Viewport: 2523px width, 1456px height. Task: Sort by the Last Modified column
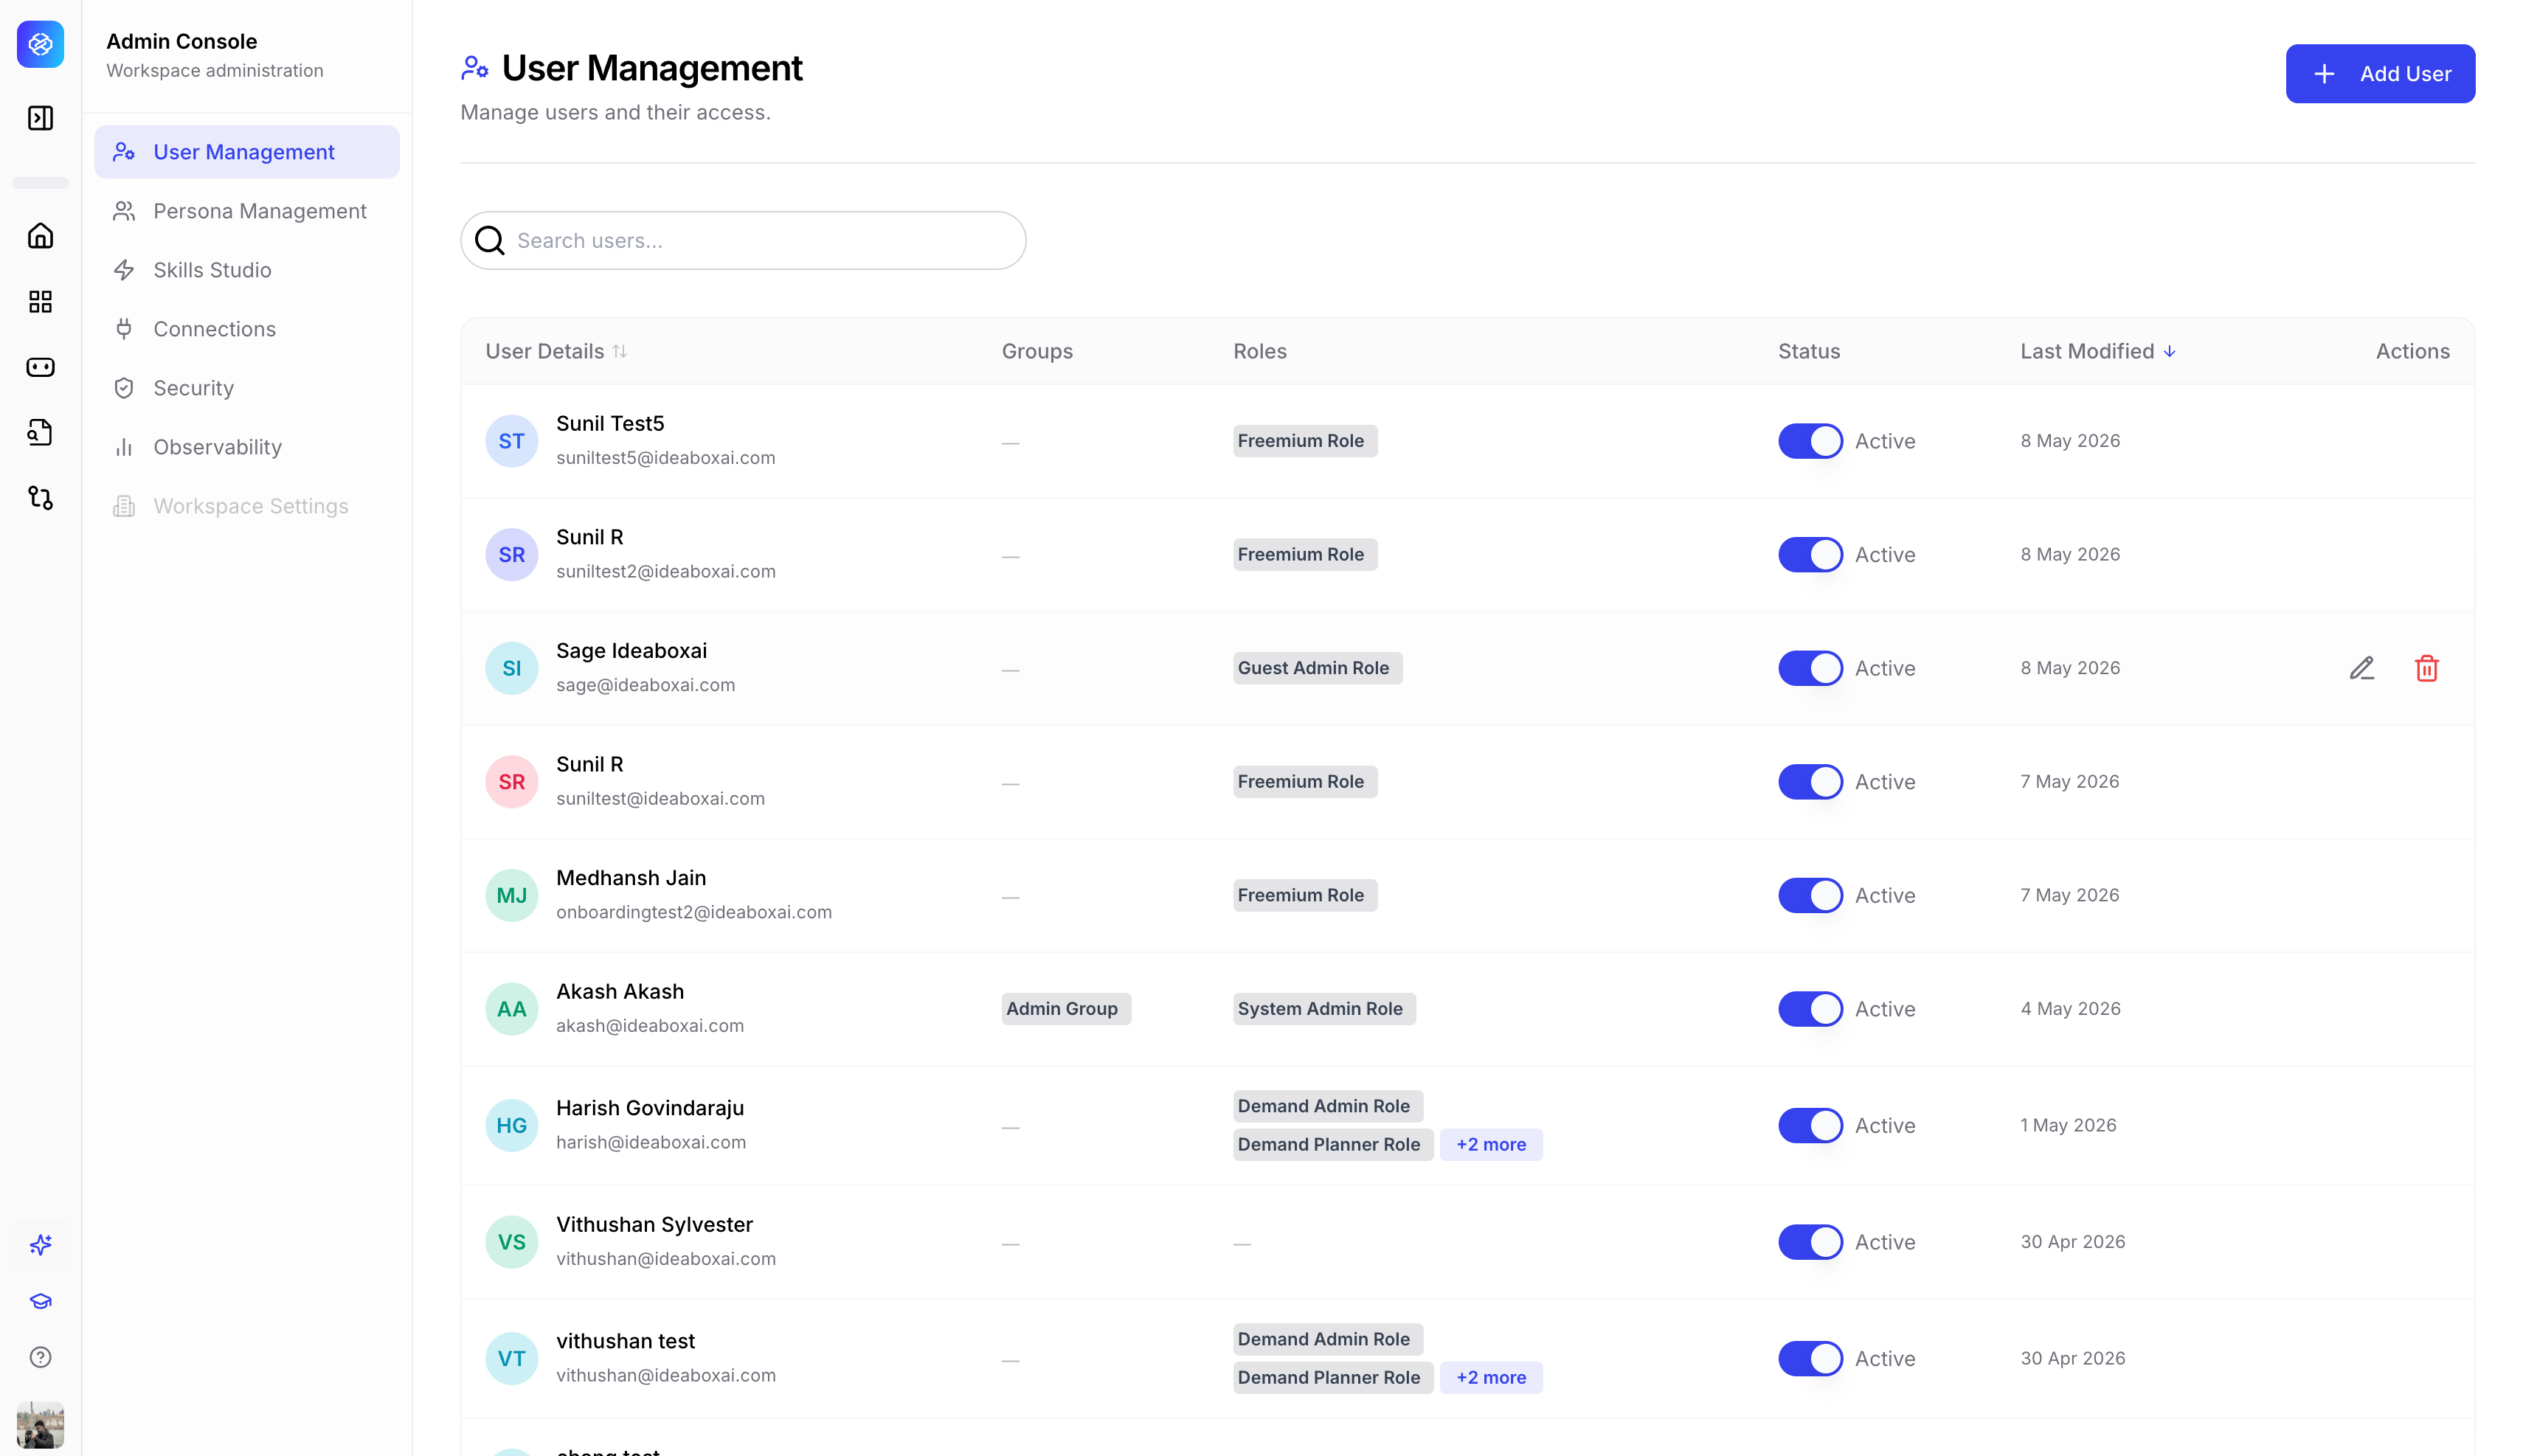coord(2097,351)
